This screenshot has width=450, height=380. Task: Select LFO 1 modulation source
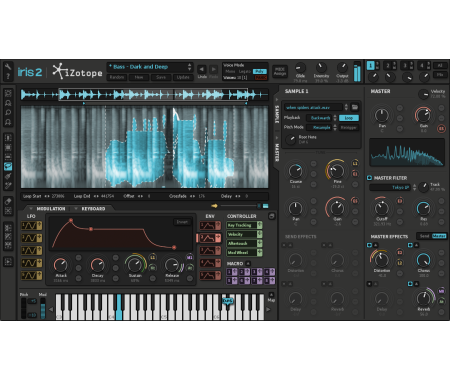[x=32, y=226]
